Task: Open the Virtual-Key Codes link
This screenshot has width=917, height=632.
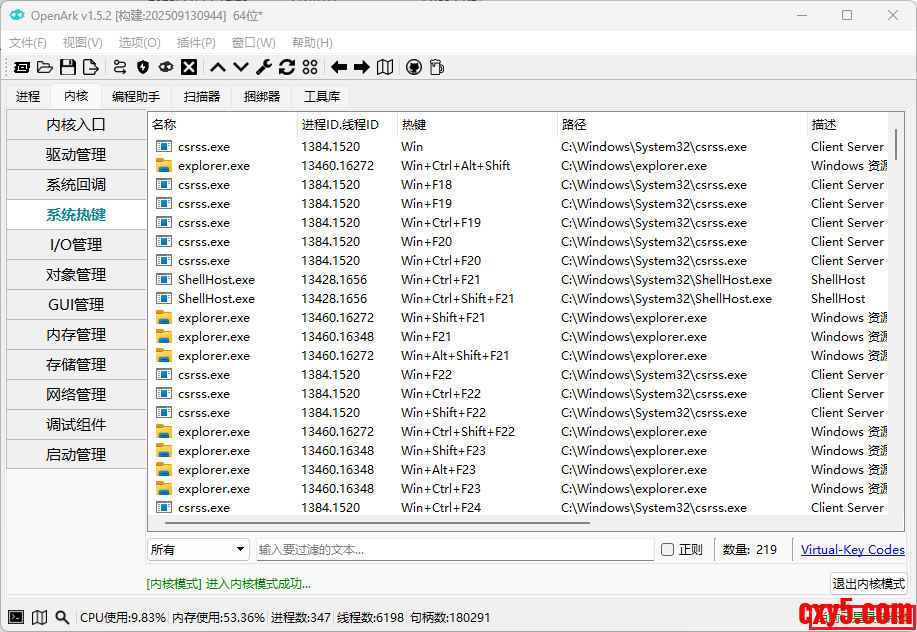Action: coord(852,549)
